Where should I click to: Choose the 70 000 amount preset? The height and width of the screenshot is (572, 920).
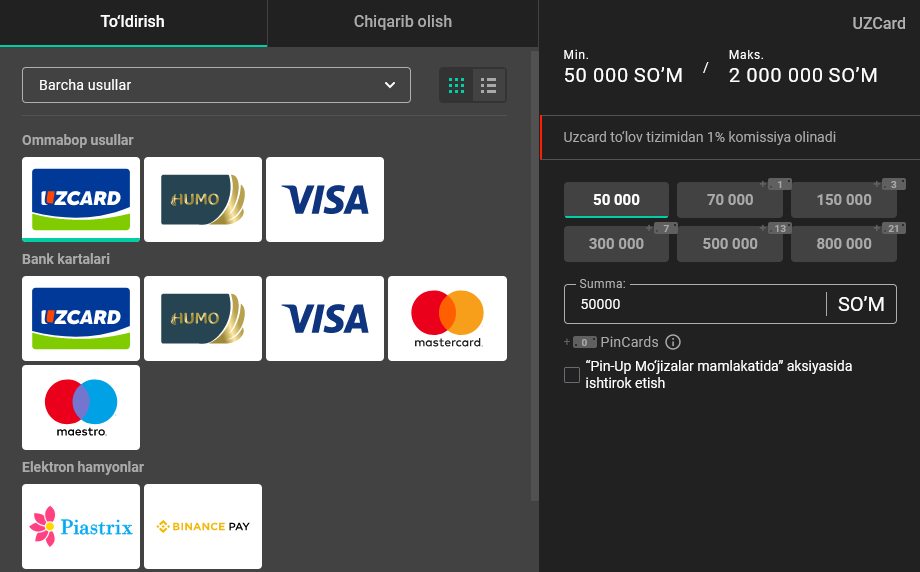730,200
